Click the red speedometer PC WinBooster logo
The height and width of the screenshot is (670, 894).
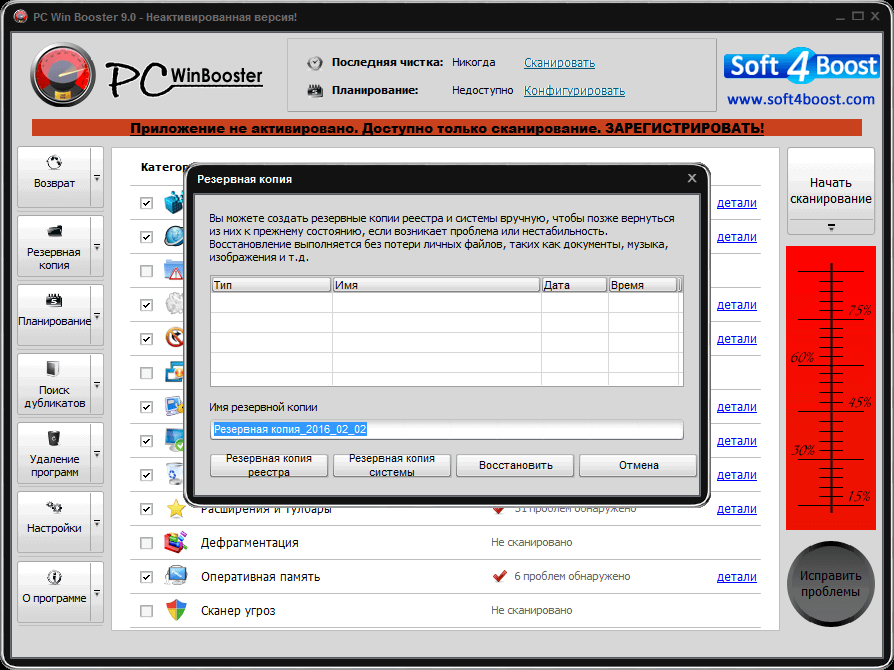(x=63, y=75)
